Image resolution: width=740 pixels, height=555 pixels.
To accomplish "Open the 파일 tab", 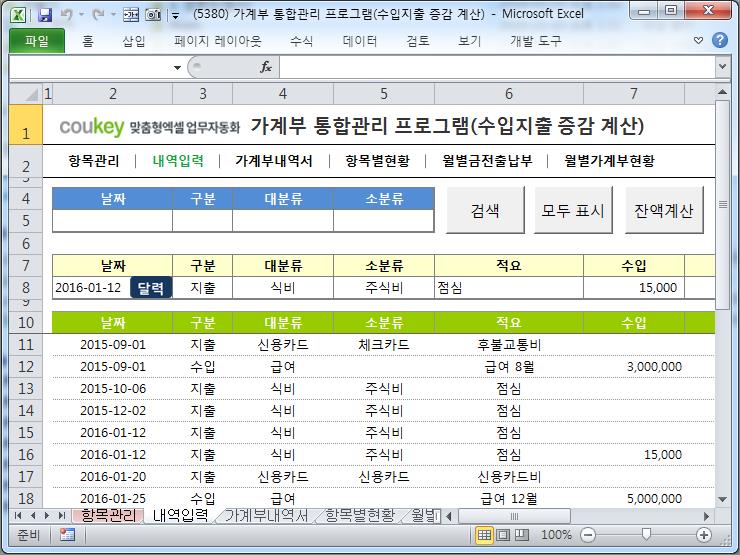I will tap(37, 41).
